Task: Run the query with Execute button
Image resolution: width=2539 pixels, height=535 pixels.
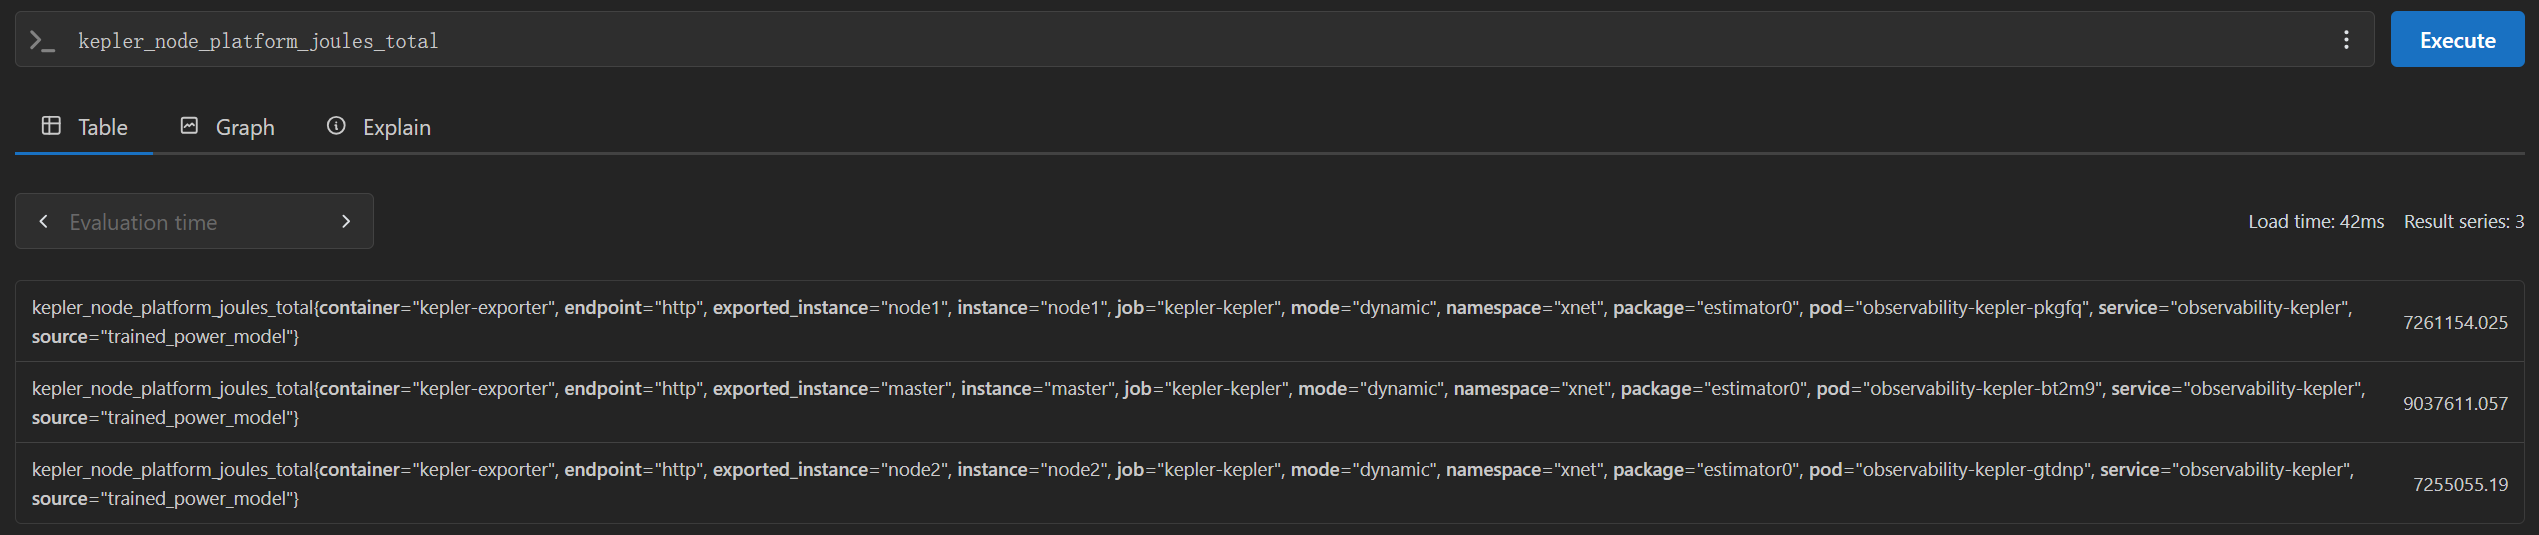Action: 2457,40
